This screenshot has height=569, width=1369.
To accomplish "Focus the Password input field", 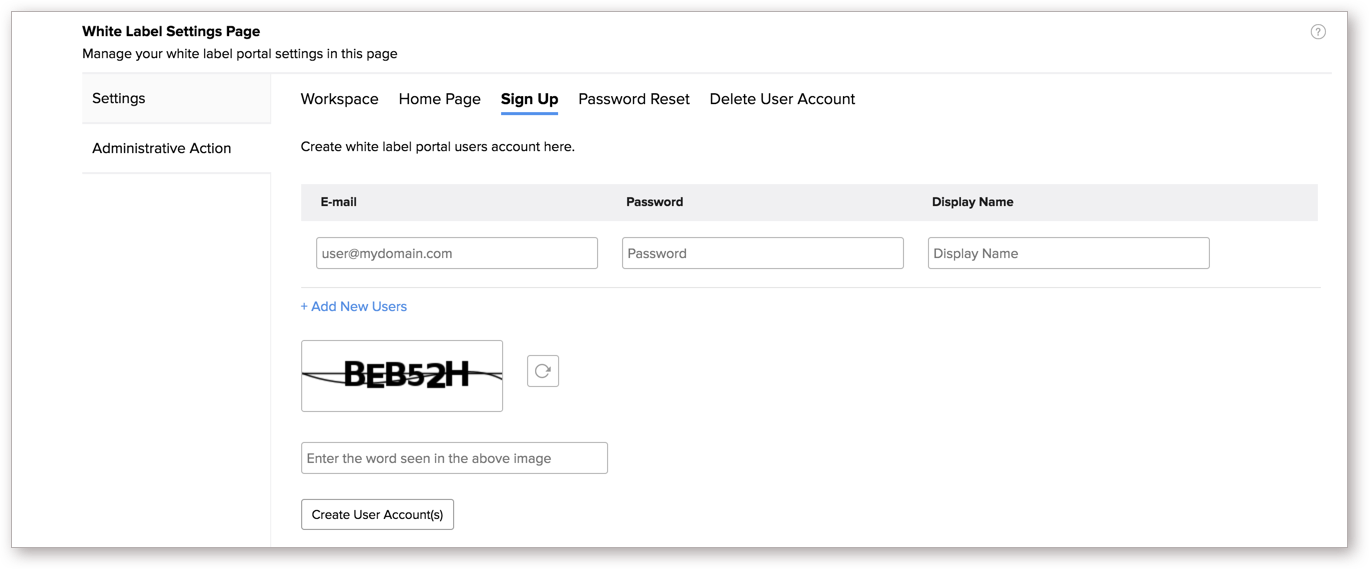I will click(762, 253).
